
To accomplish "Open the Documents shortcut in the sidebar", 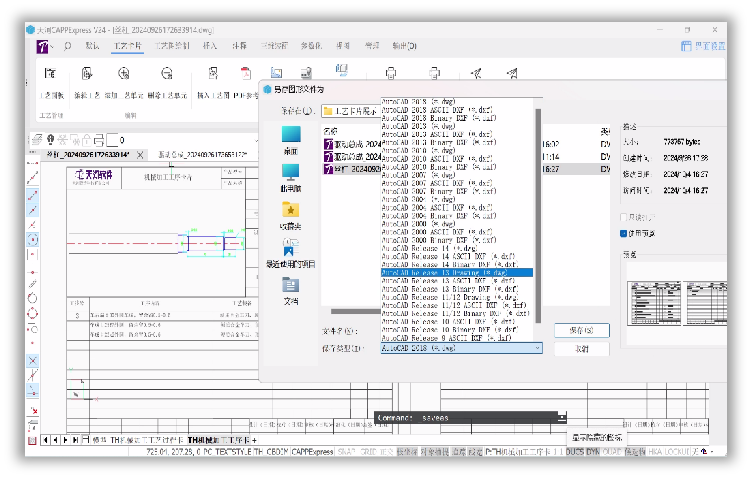I will click(291, 291).
